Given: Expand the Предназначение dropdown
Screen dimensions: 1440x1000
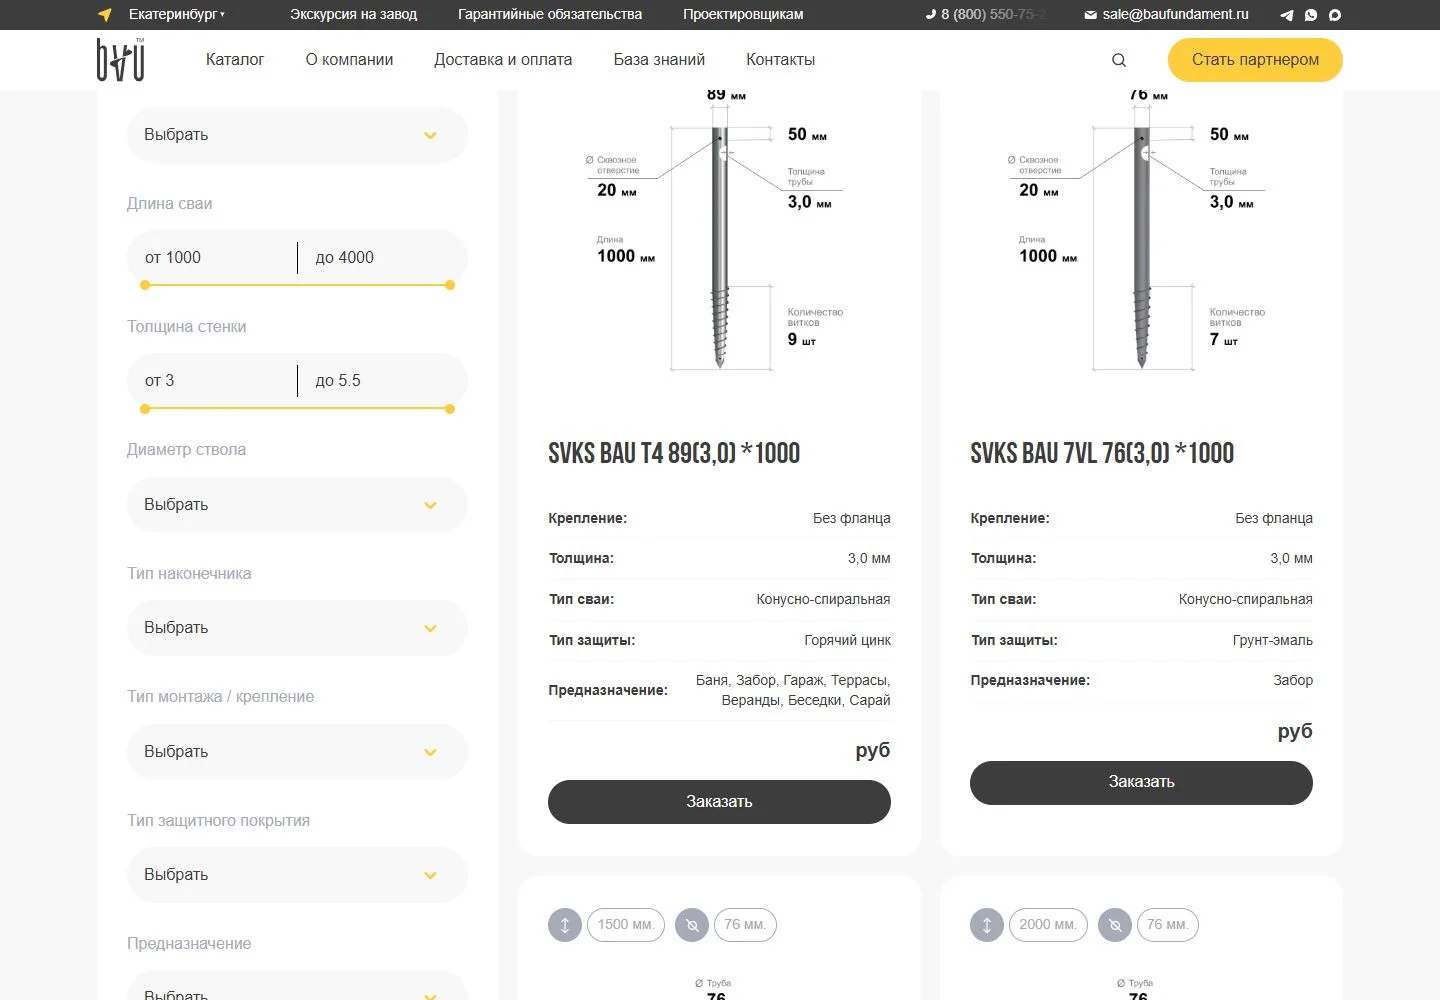Looking at the screenshot, I should (297, 986).
